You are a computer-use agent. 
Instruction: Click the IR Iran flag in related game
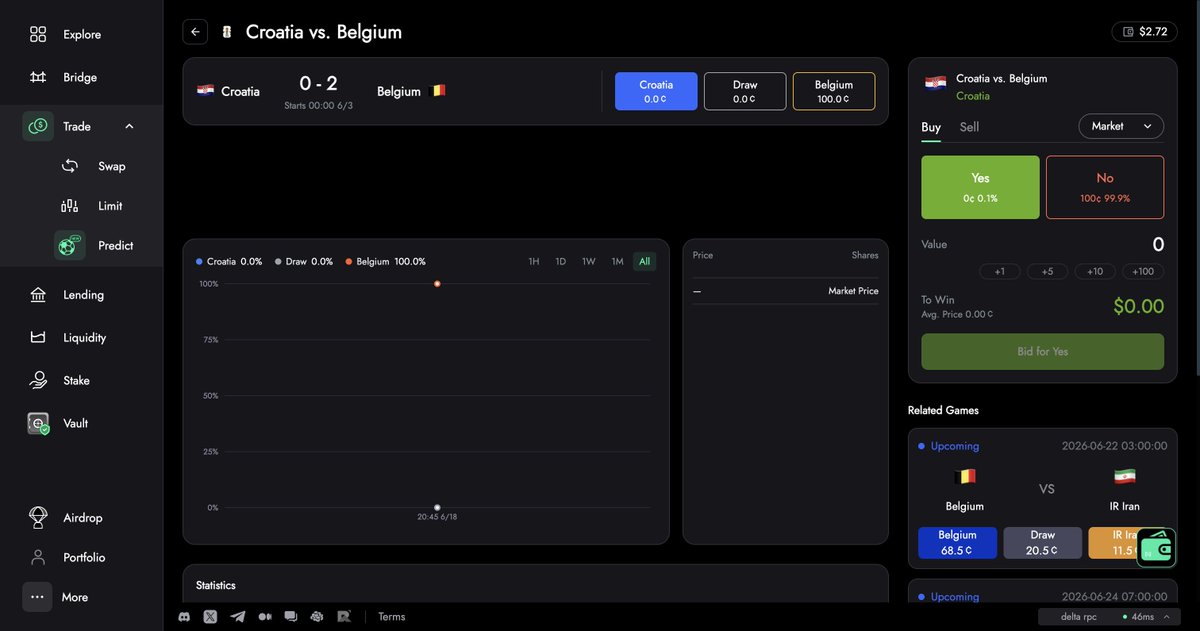coord(1125,476)
